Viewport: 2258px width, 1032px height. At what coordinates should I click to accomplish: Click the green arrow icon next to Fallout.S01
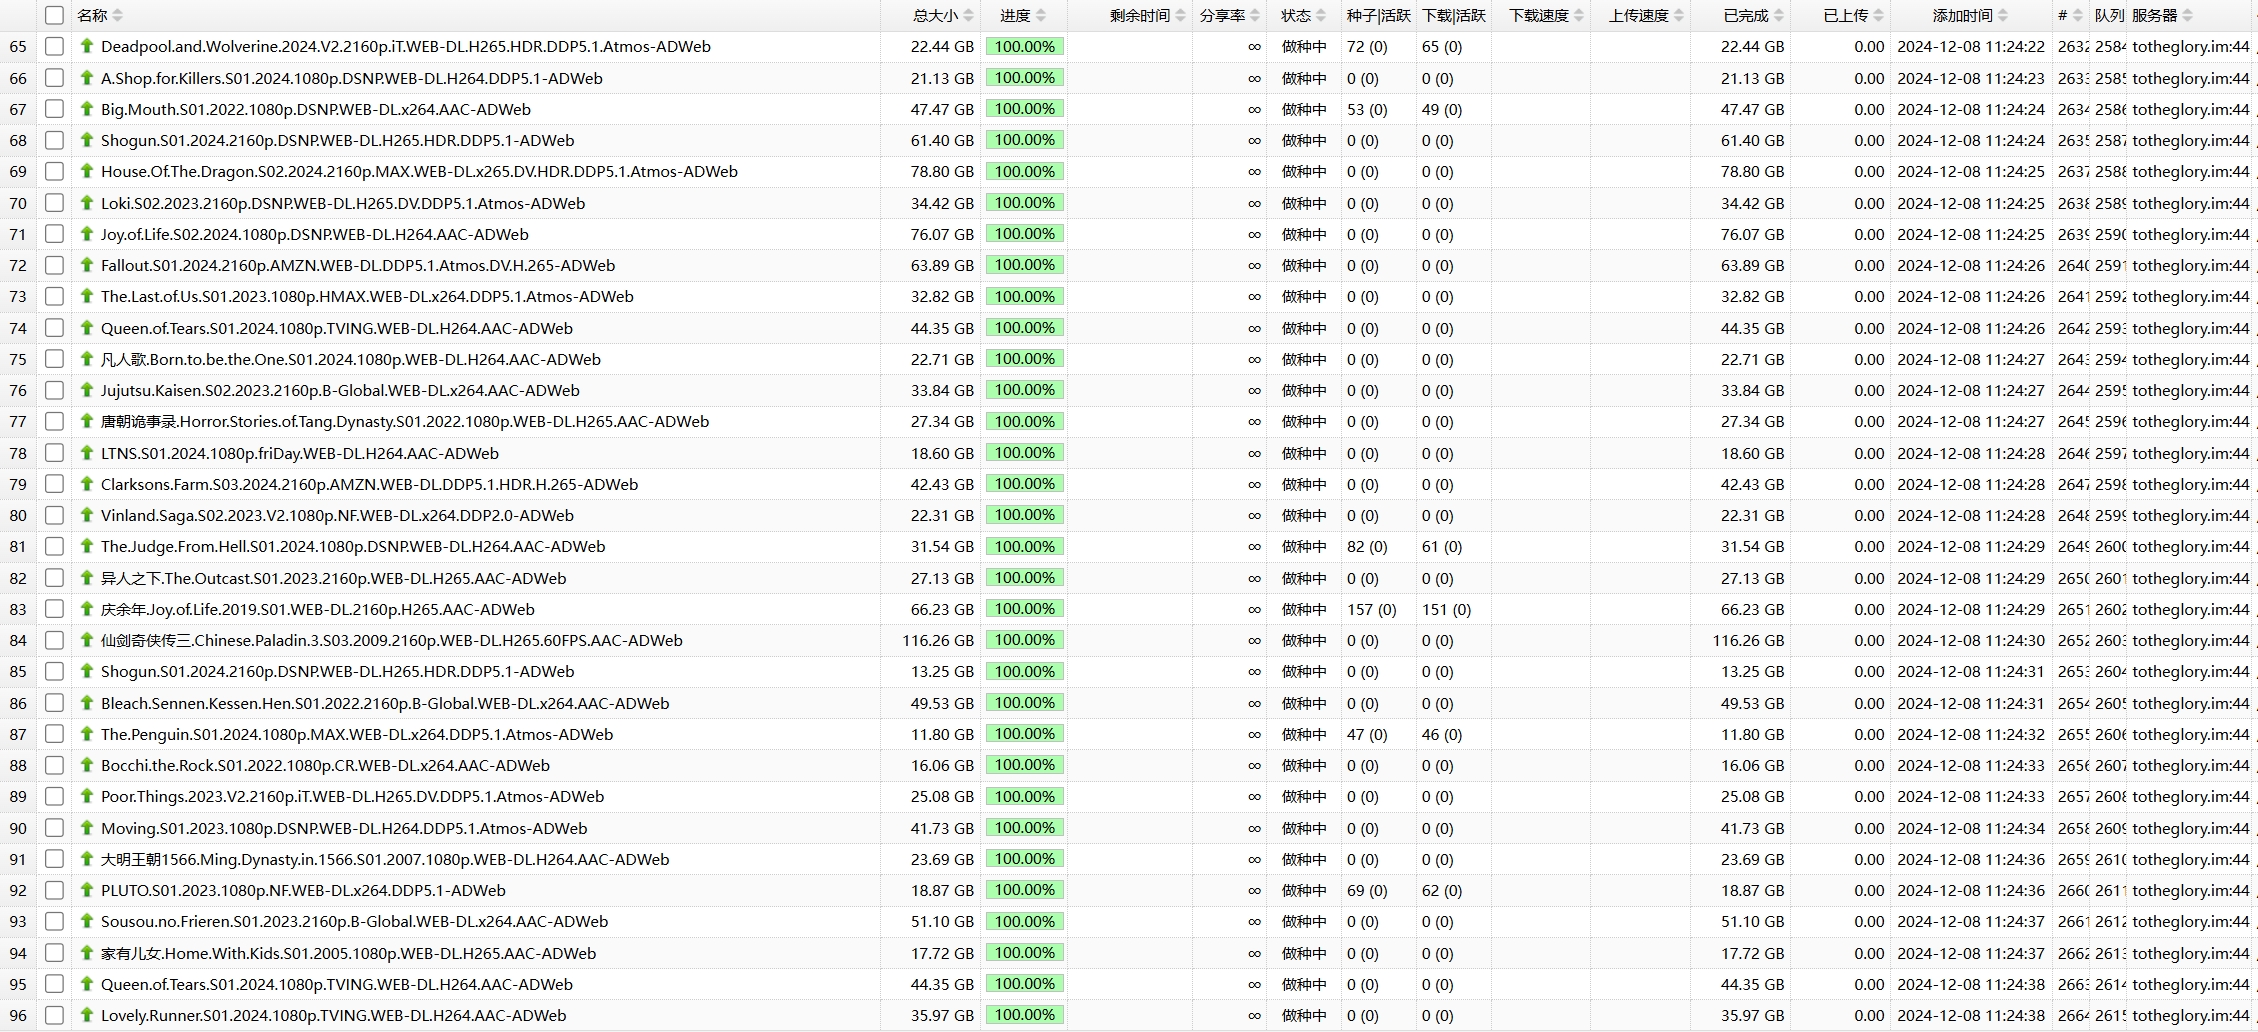87,265
